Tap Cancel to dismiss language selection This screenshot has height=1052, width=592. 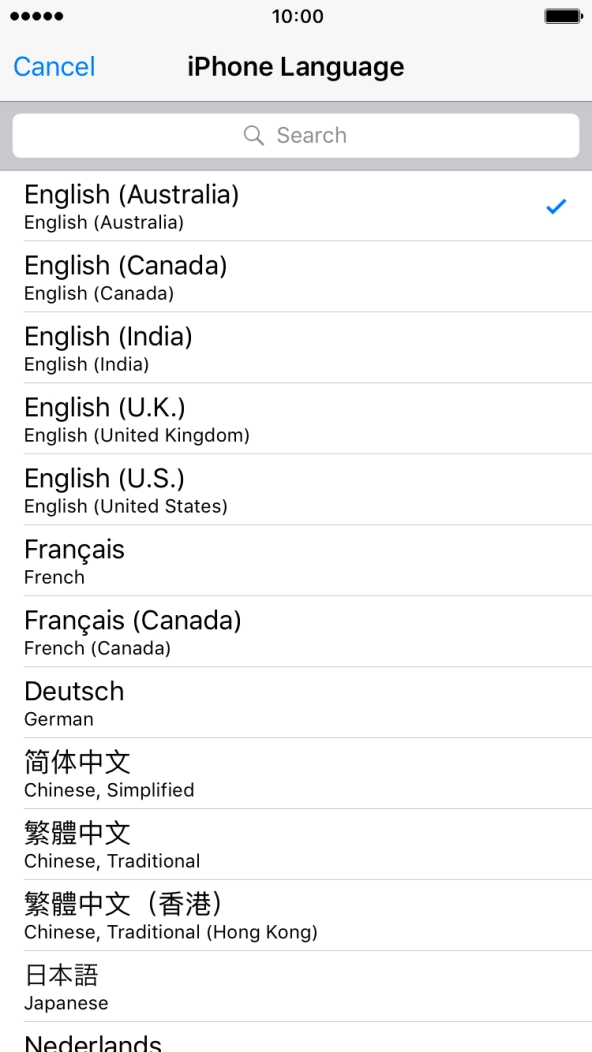coord(53,66)
